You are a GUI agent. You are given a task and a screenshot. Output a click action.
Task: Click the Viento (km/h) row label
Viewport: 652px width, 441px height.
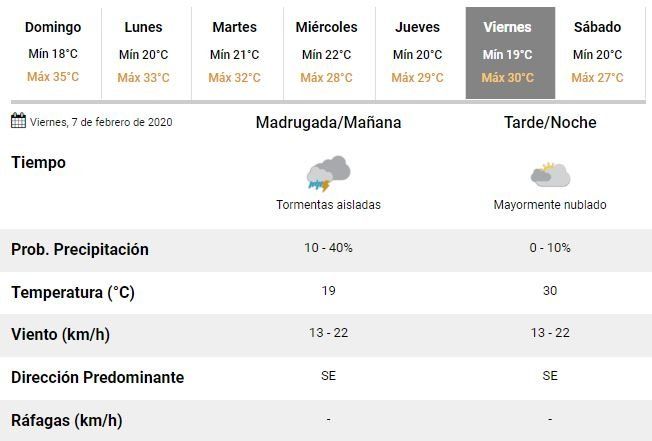coord(60,335)
